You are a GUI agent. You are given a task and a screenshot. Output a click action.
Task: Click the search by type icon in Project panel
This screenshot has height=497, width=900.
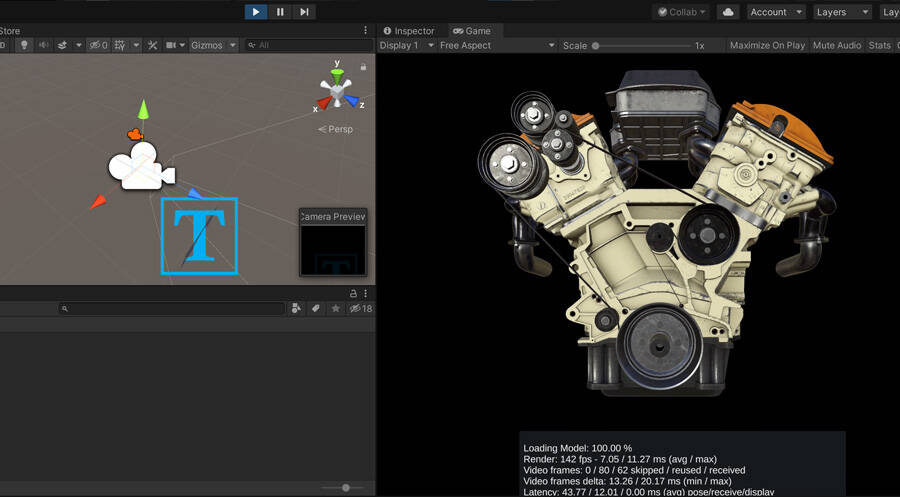tap(296, 309)
